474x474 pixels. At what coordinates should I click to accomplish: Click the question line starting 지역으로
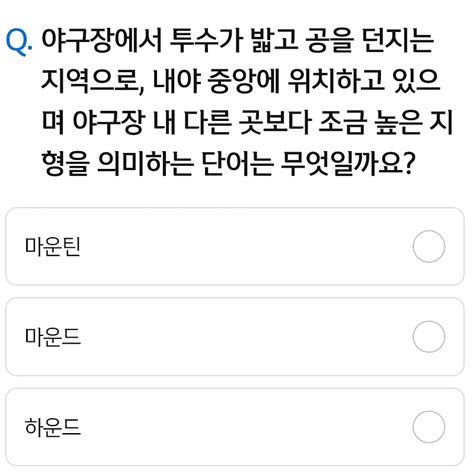click(241, 81)
